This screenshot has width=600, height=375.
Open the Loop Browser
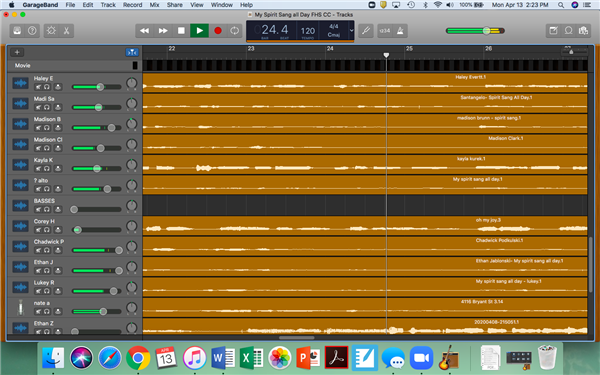pos(568,31)
